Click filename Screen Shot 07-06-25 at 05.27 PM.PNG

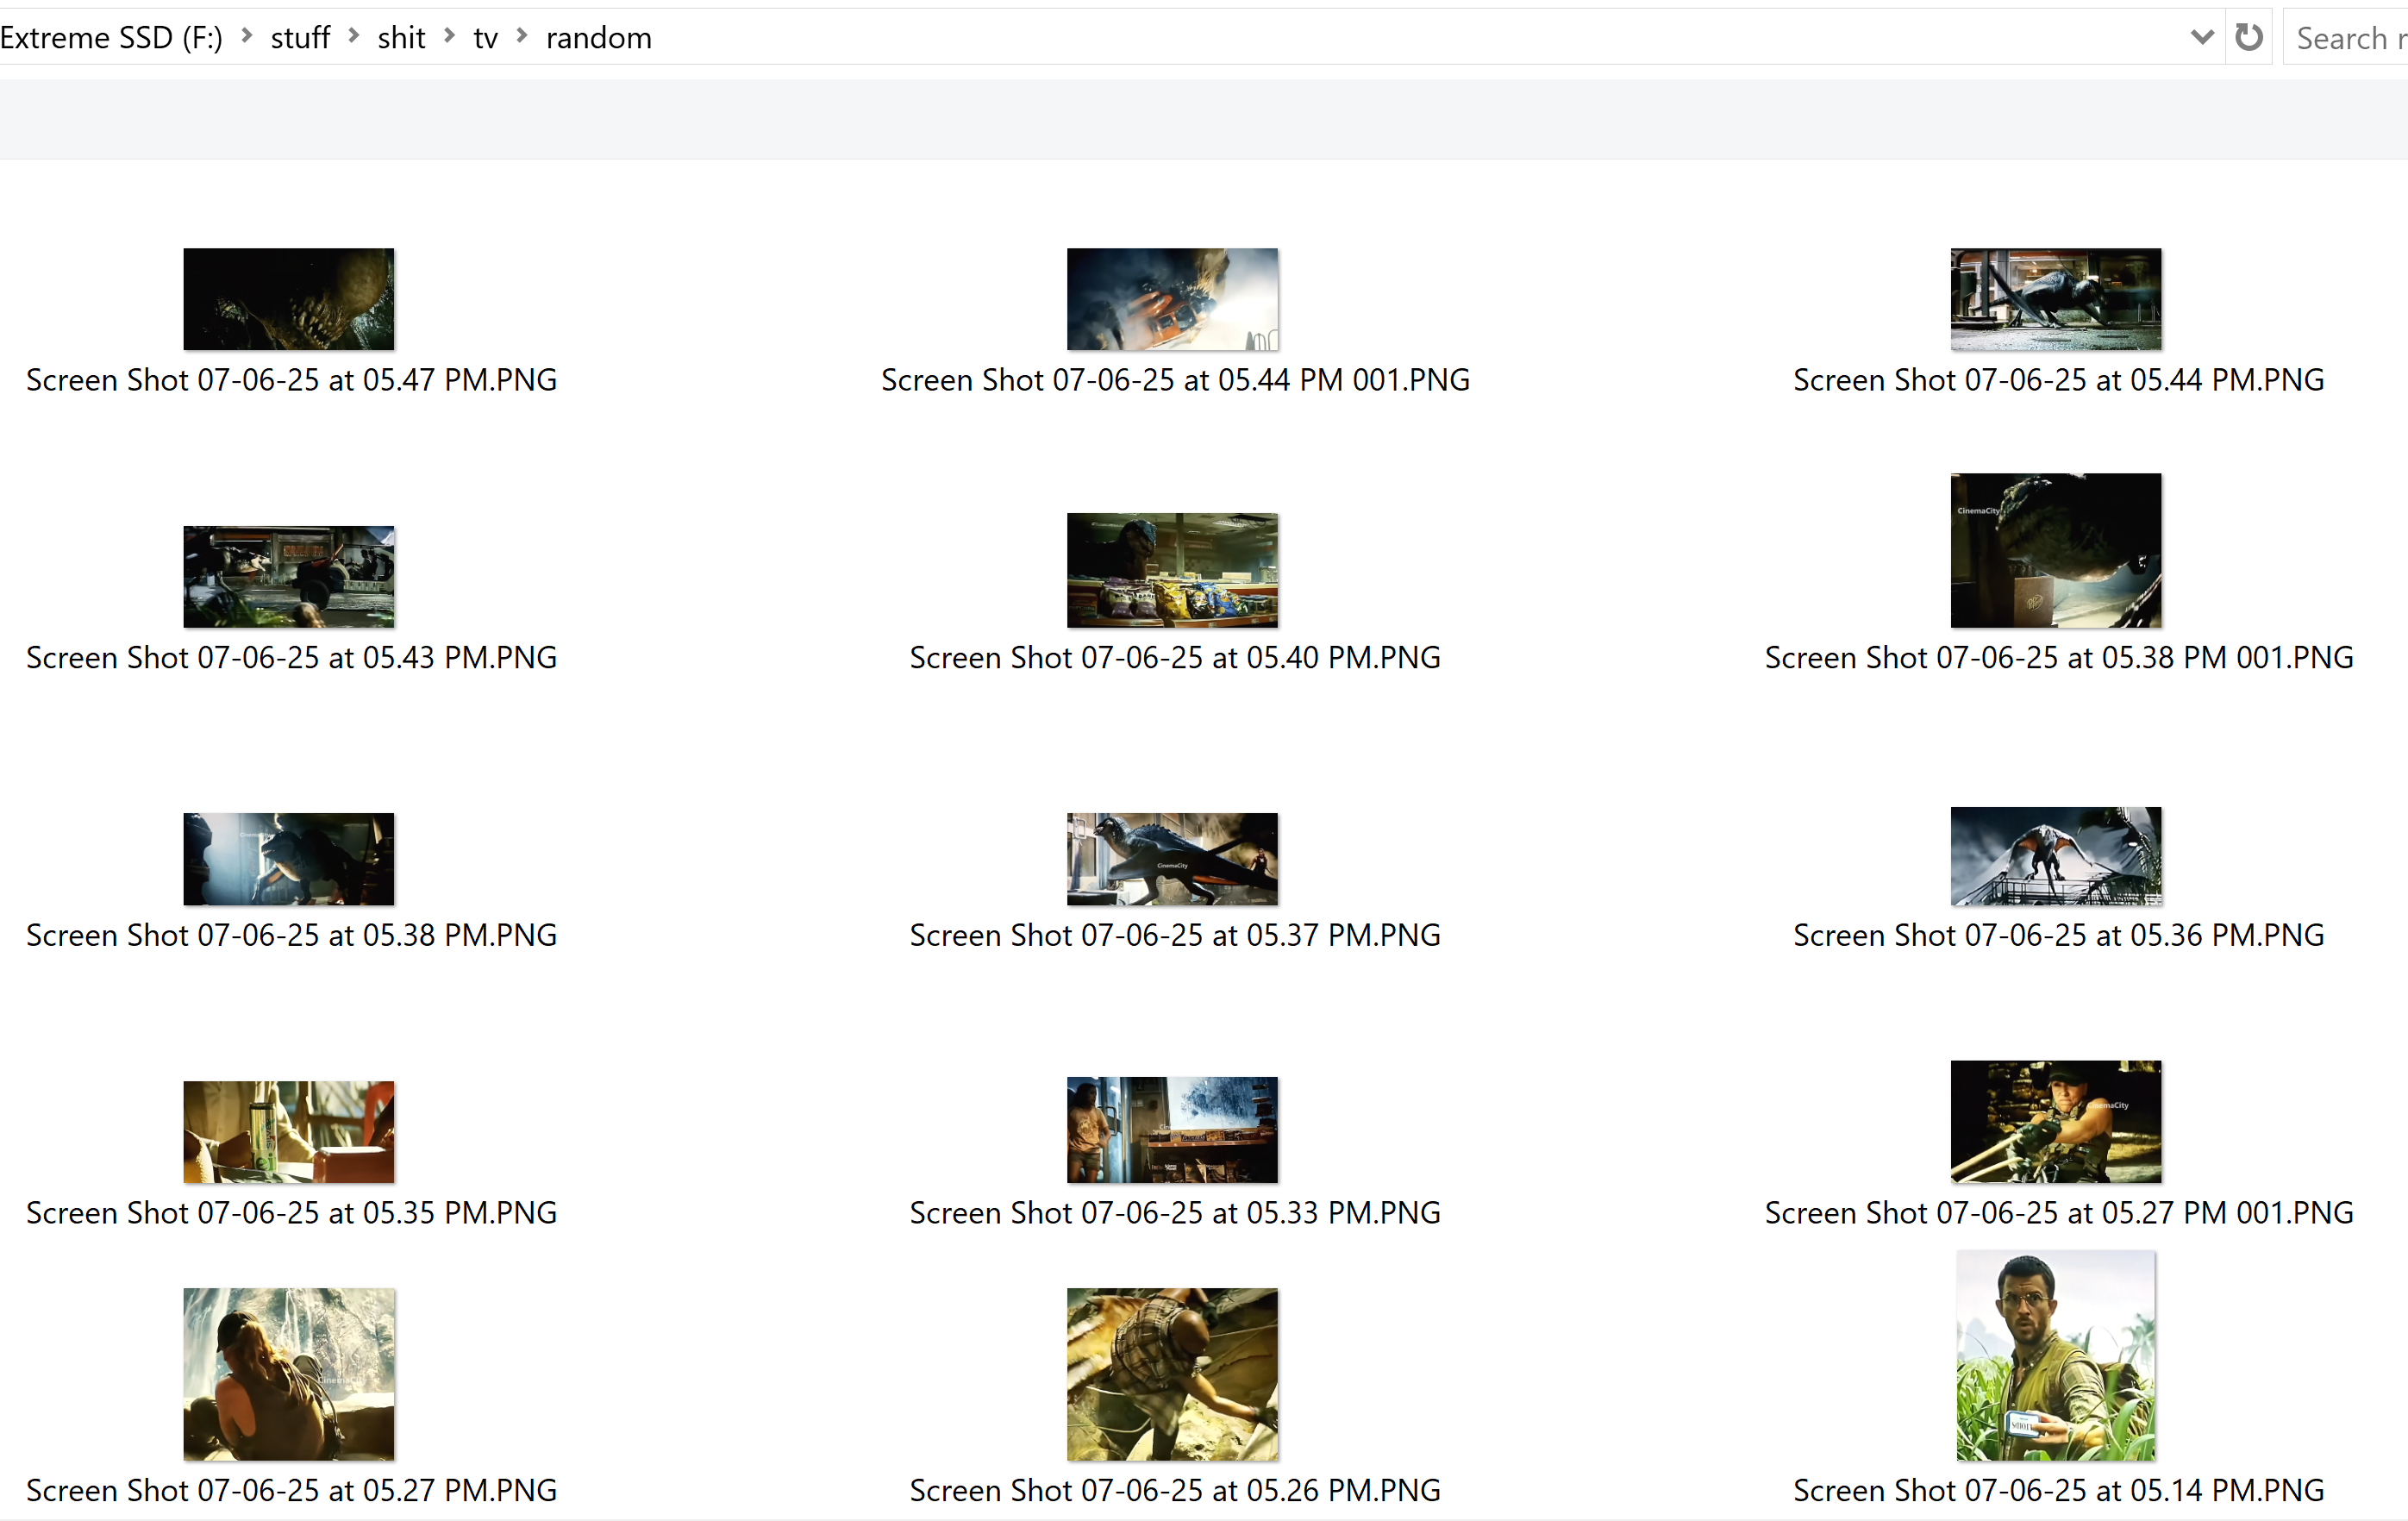click(291, 1491)
